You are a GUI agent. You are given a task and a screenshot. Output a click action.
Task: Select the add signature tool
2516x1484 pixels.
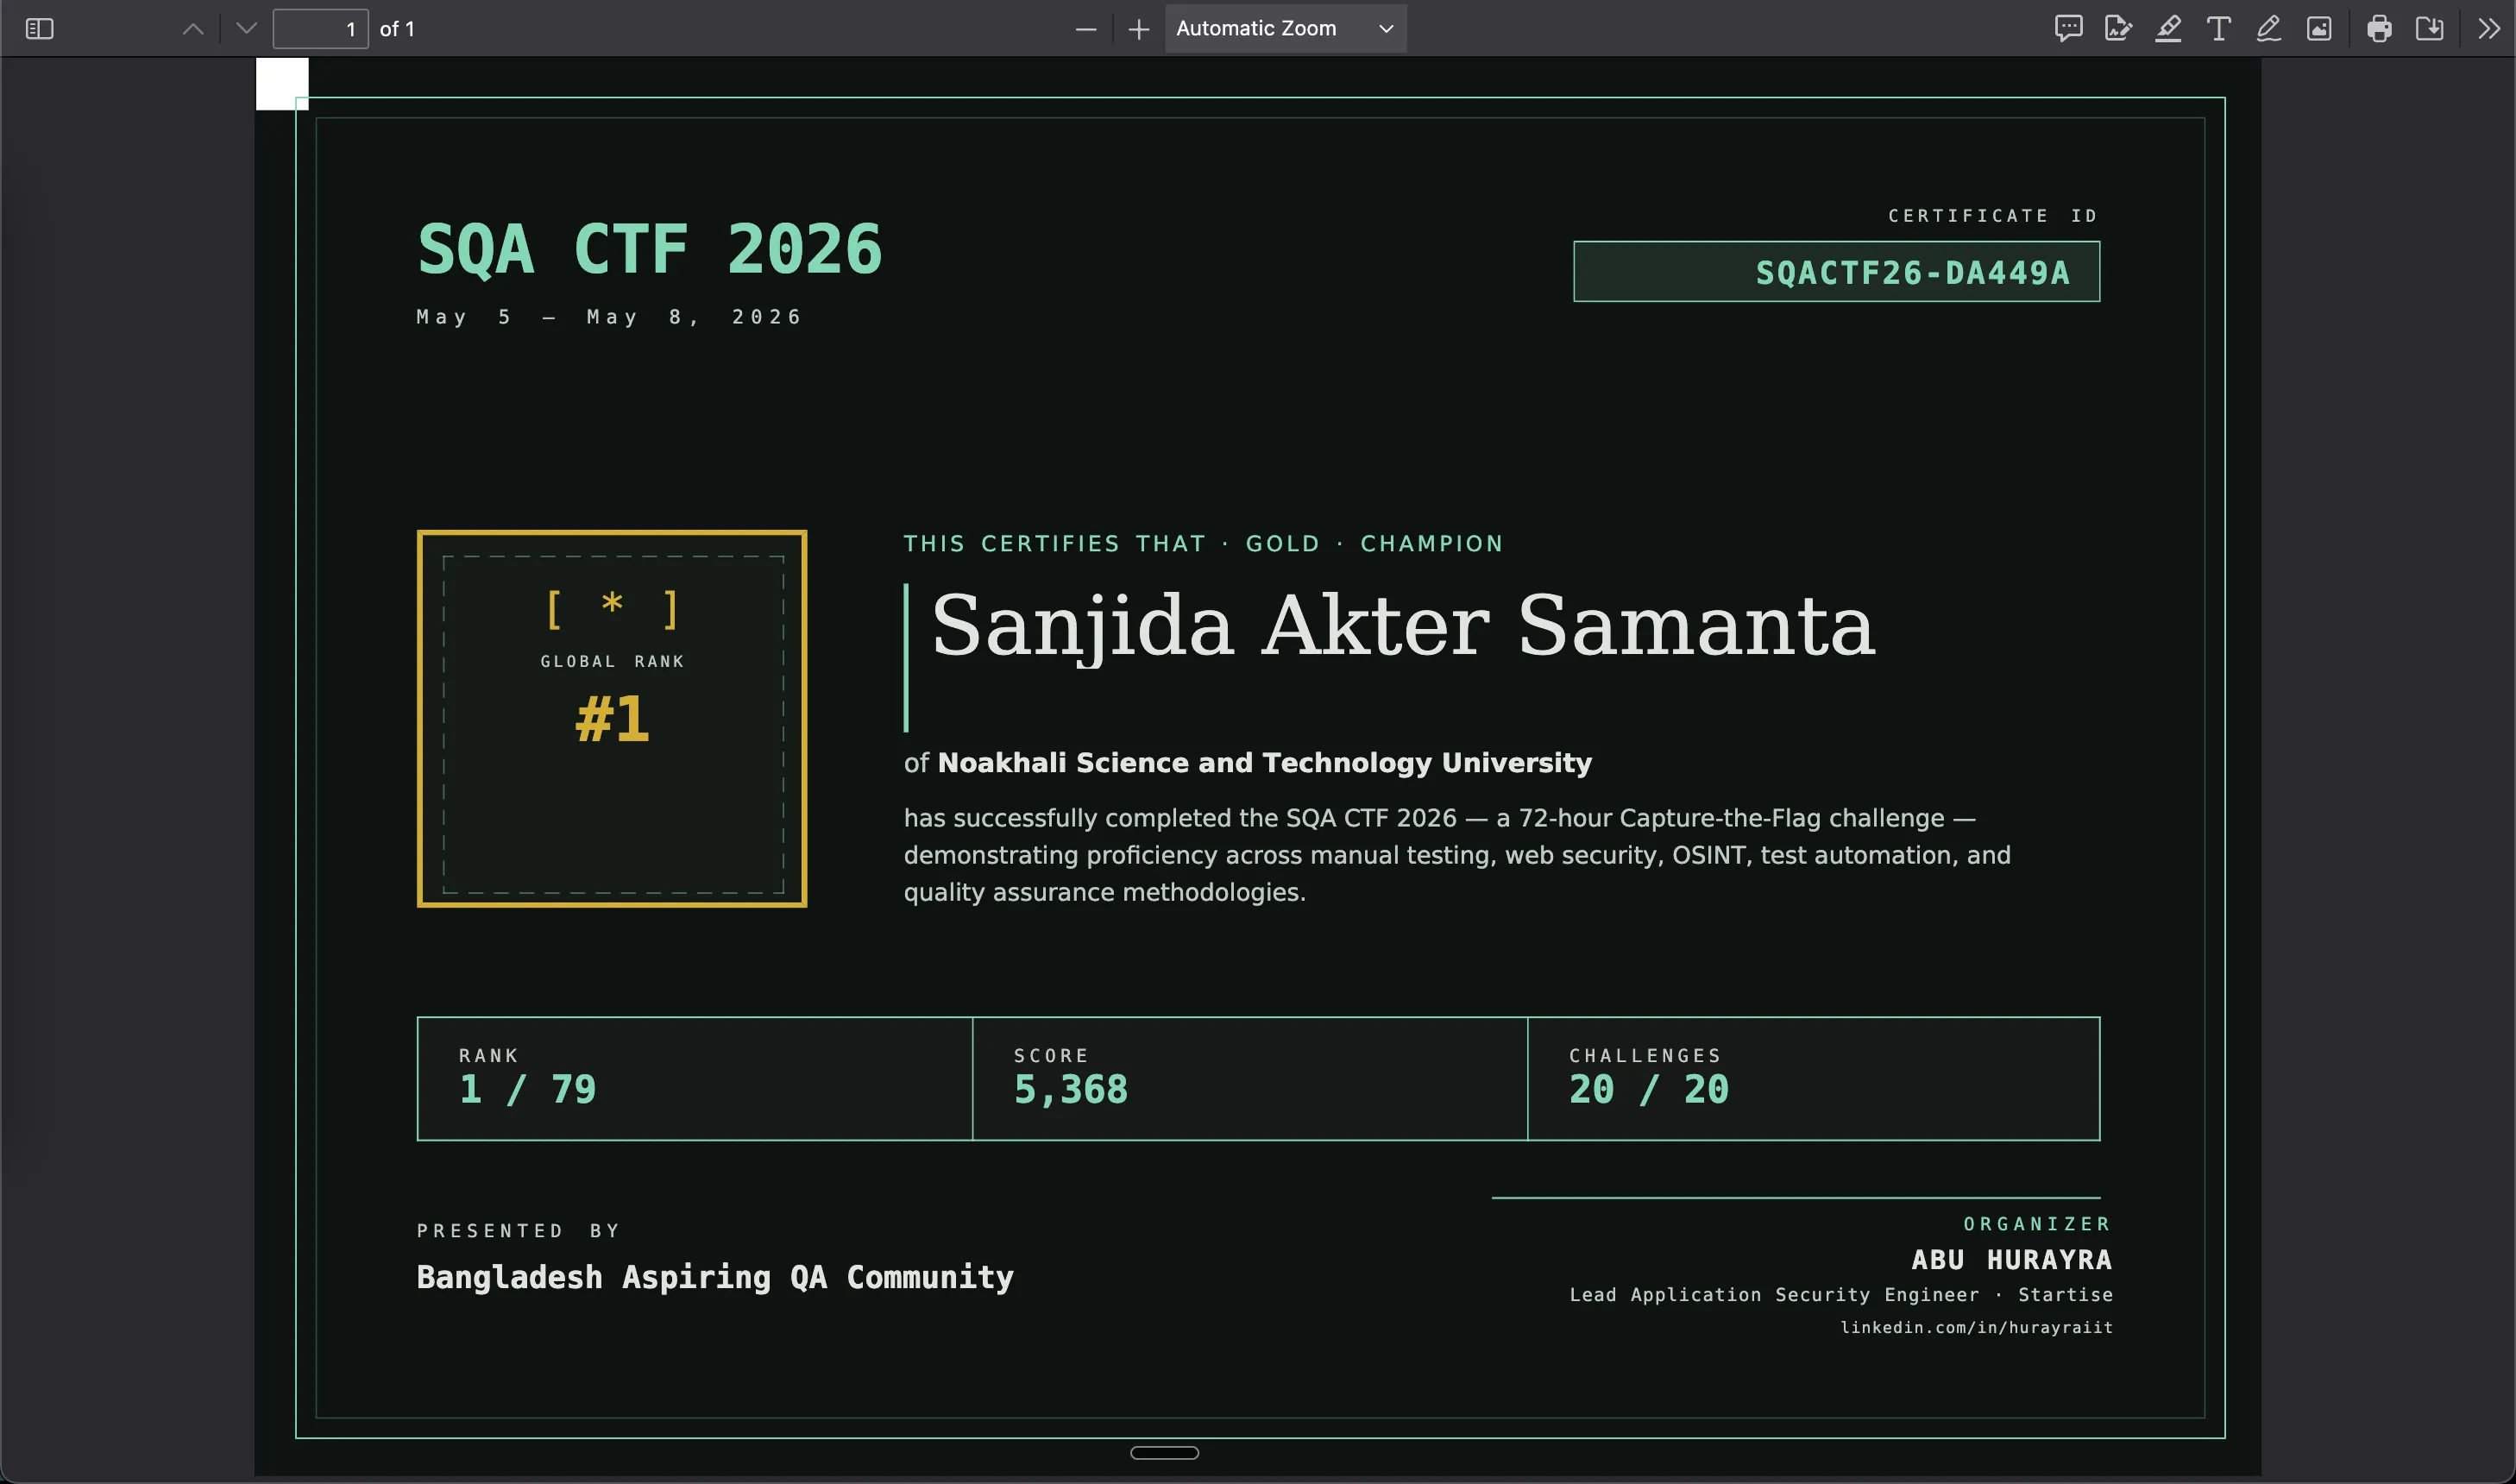click(2118, 29)
